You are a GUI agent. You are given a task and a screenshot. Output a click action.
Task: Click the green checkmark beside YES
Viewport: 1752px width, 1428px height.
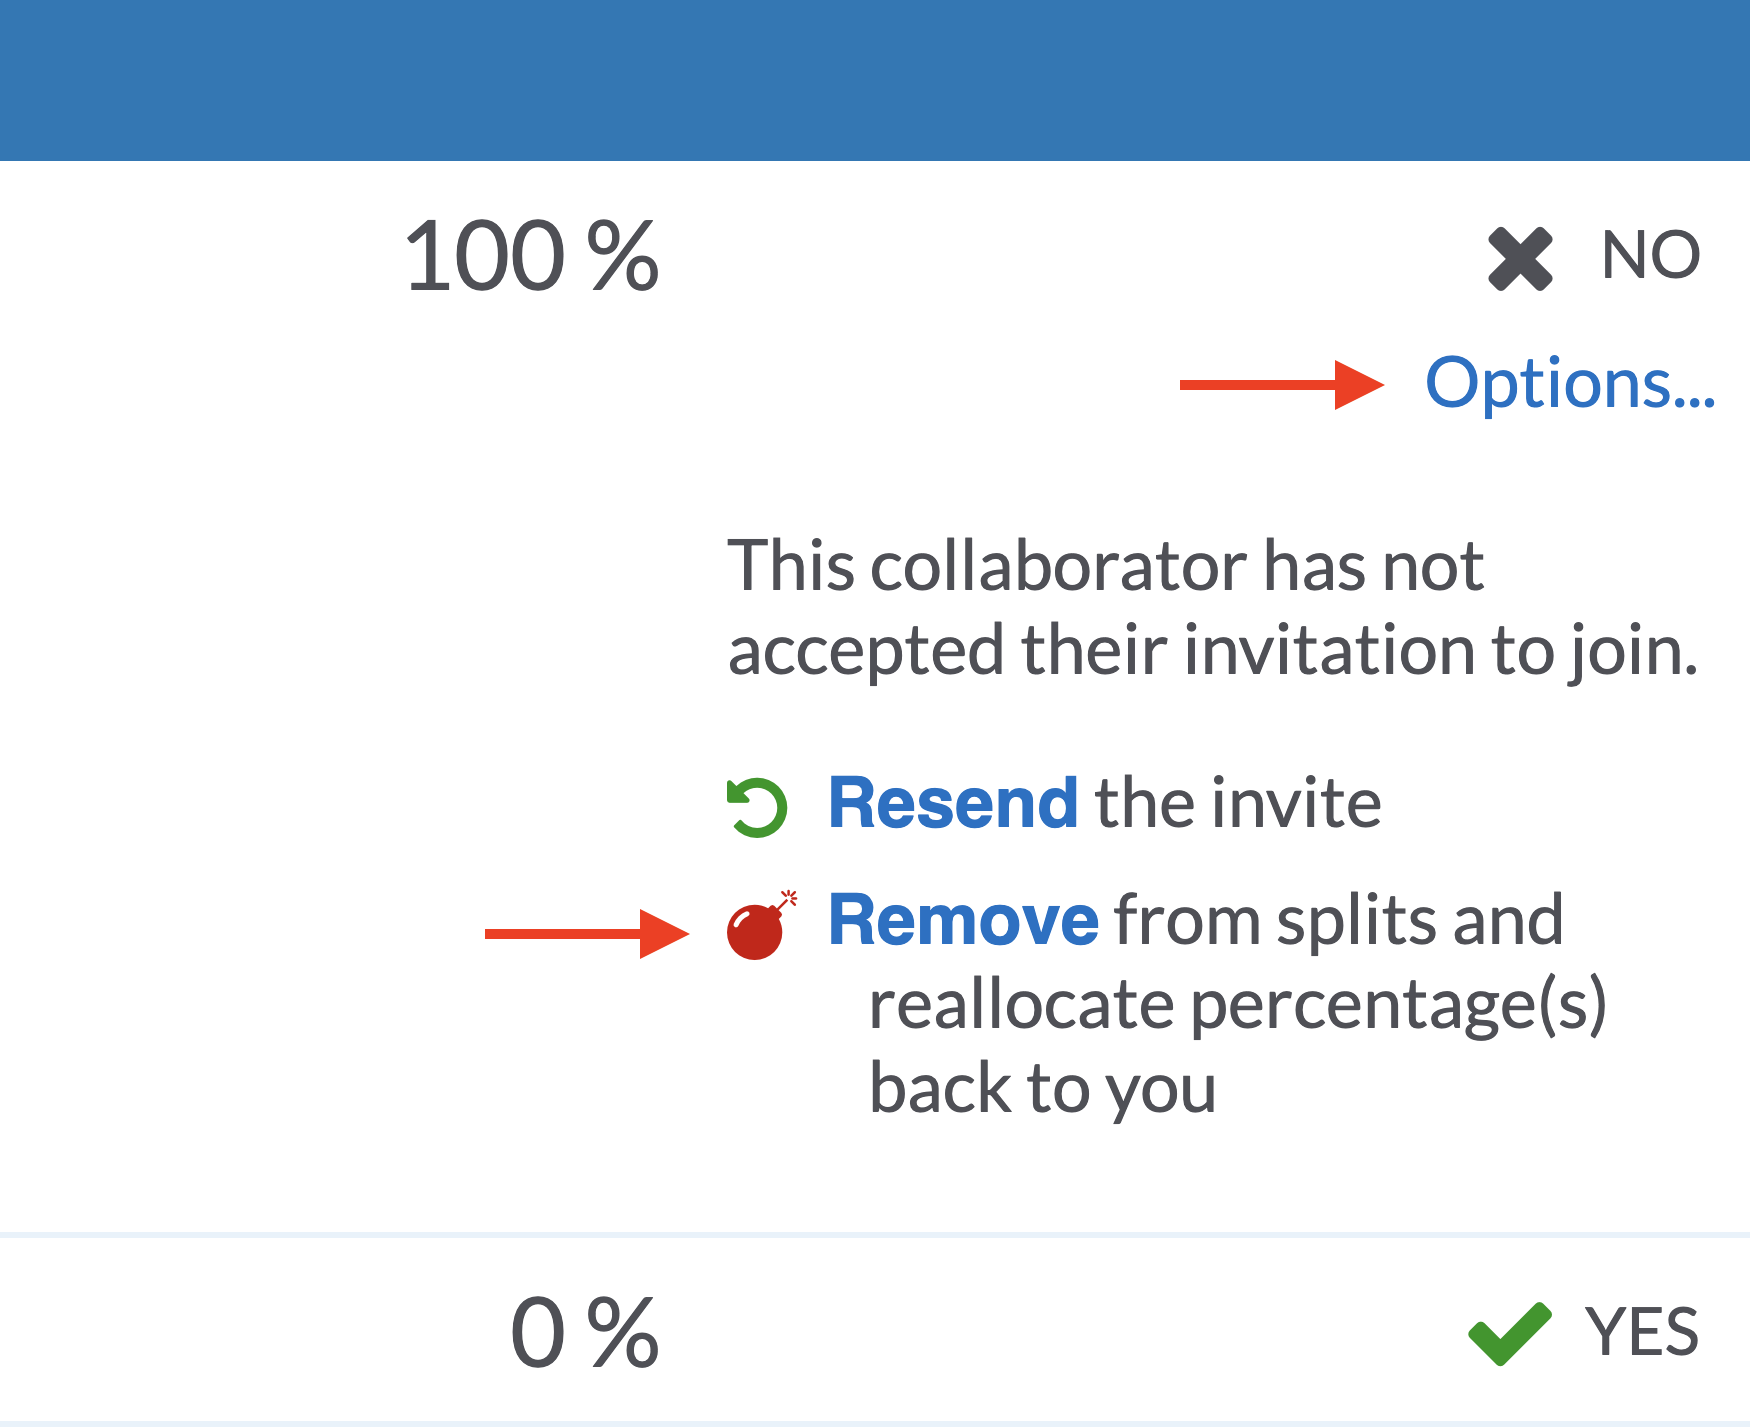tap(1509, 1333)
